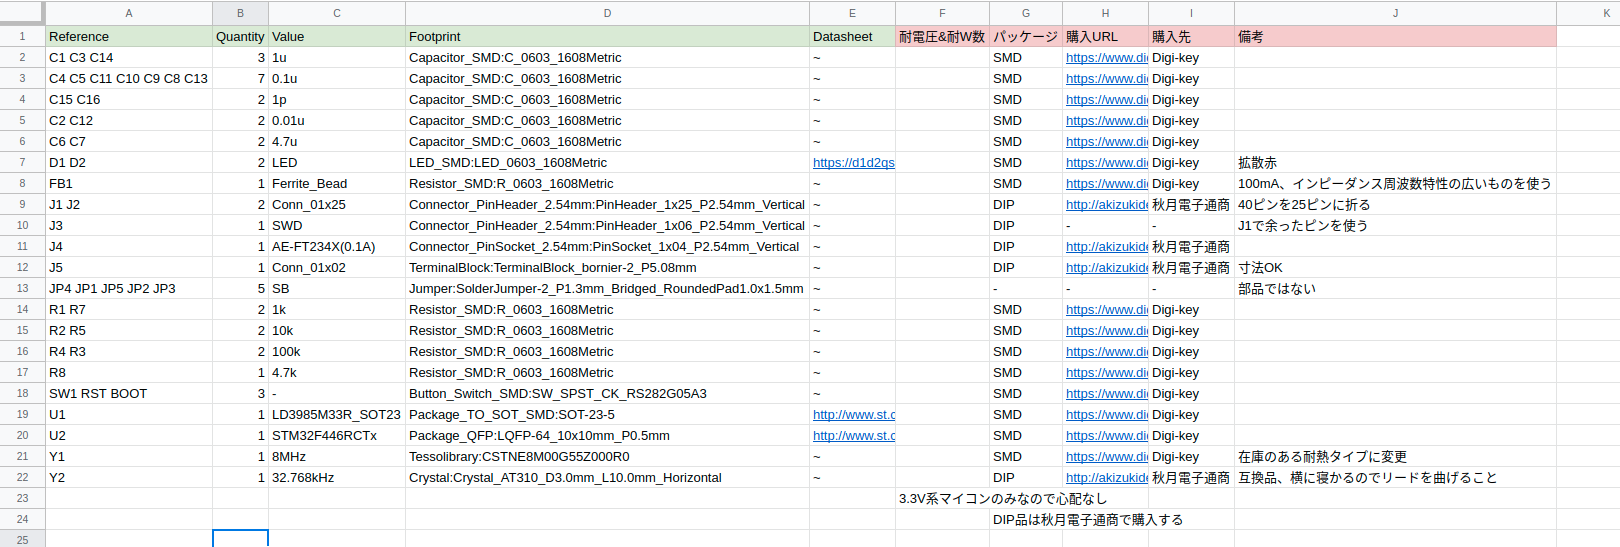
Task: Click the select-all corner box
Action: coord(22,13)
